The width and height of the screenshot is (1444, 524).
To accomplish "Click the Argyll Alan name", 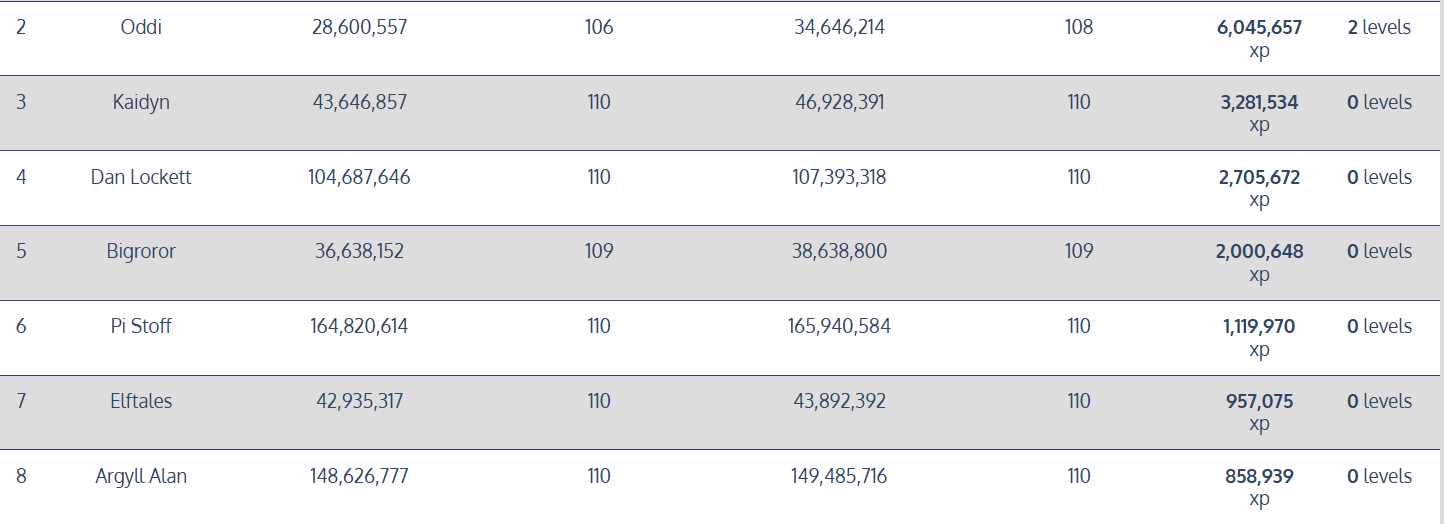I will (141, 476).
